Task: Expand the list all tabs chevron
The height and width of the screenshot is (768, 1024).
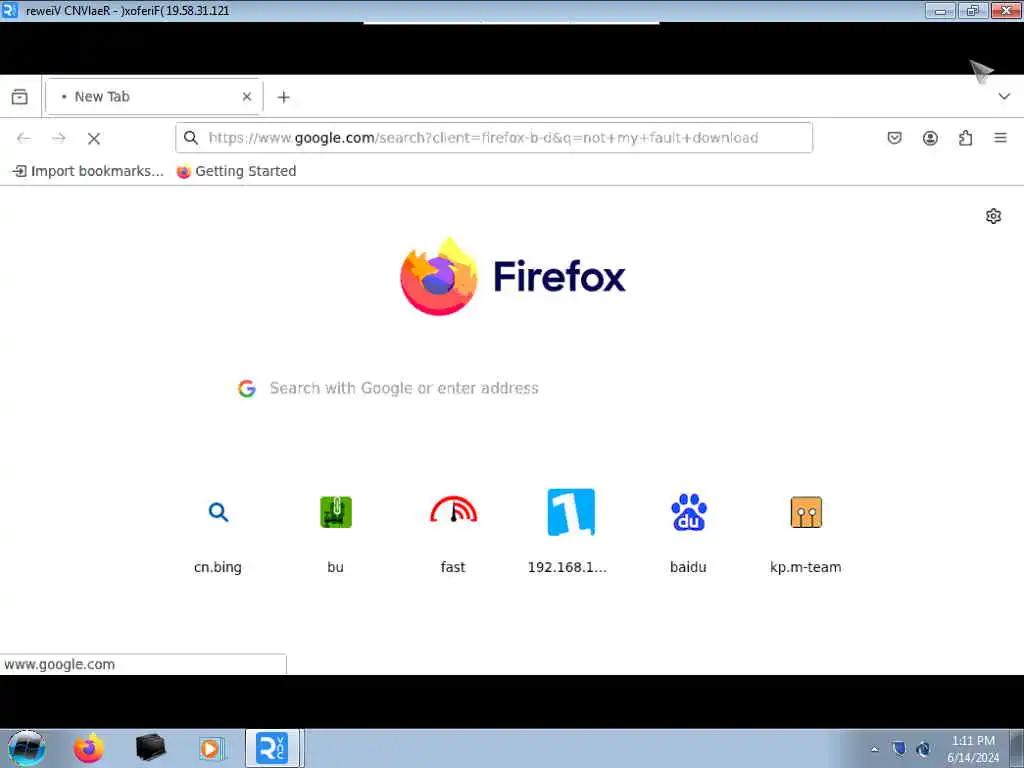Action: pos(1004,97)
